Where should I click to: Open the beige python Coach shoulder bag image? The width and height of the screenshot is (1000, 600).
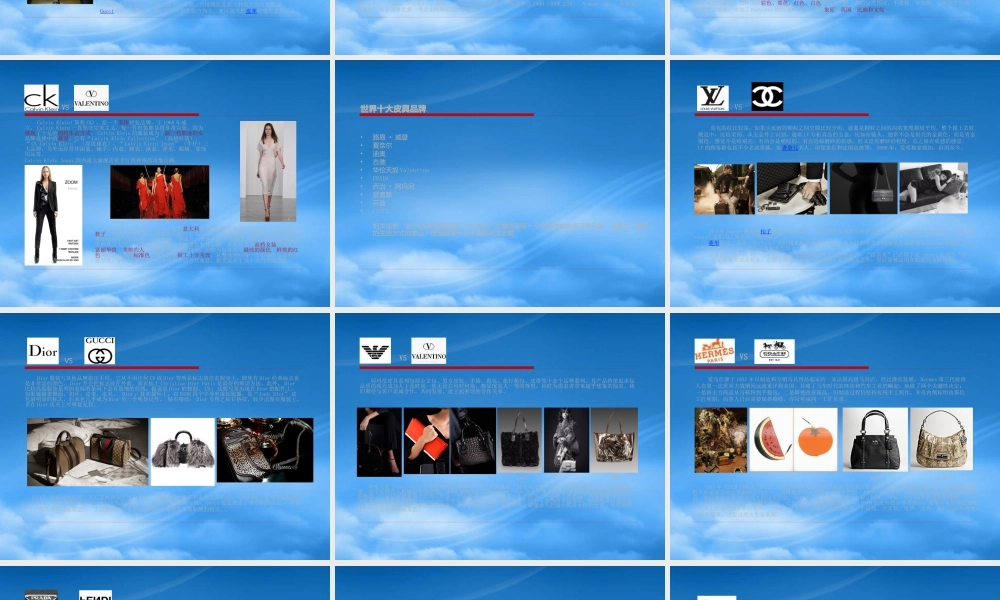click(942, 439)
